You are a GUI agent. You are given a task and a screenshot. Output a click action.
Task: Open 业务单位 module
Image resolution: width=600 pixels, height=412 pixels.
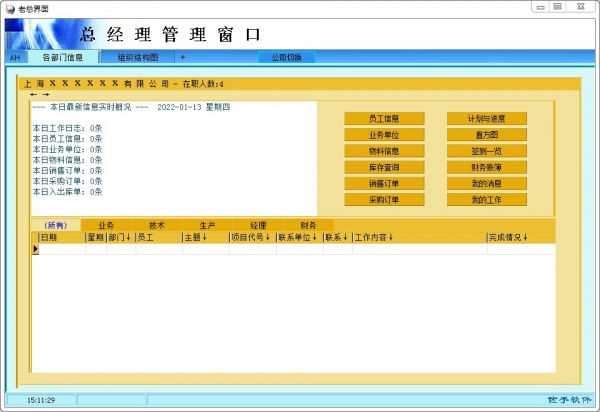384,135
